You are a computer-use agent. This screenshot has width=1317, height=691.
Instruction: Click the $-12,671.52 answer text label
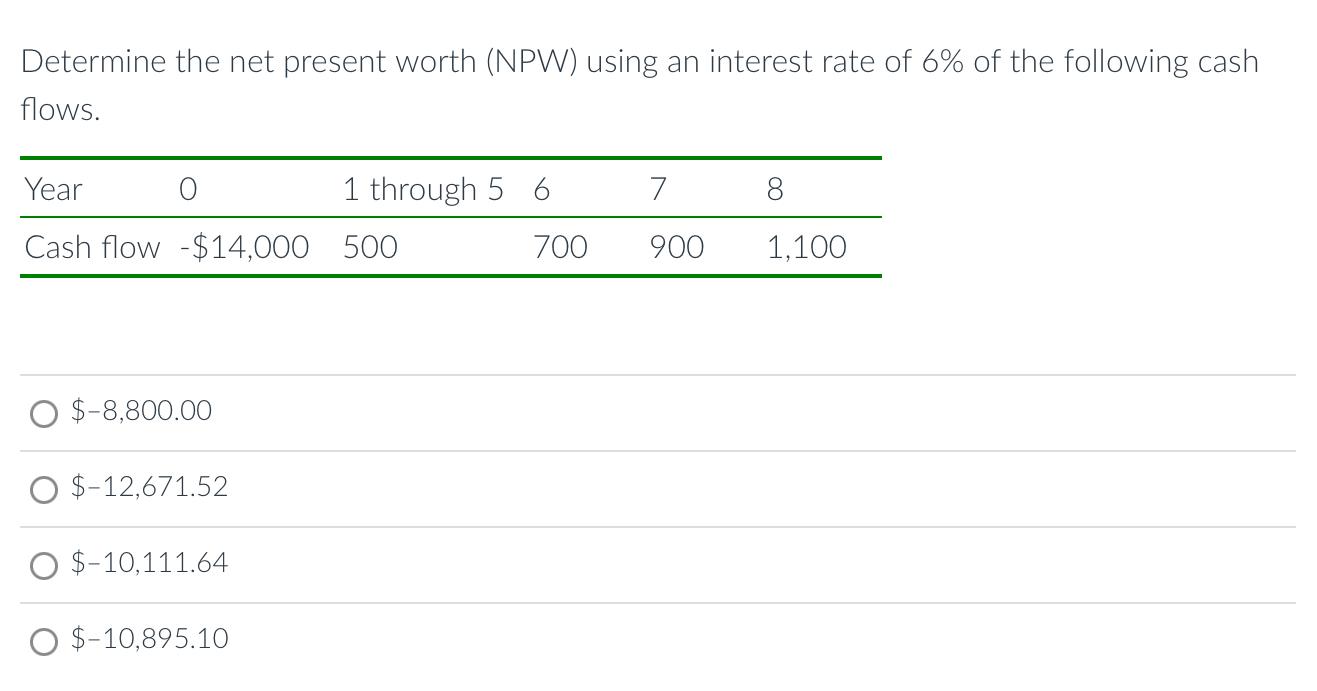(x=148, y=487)
